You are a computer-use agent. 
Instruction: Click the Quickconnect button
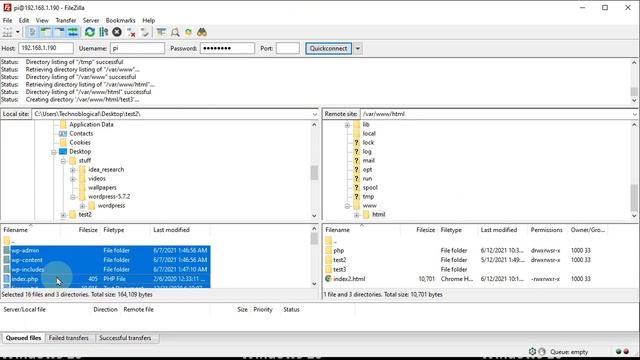pyautogui.click(x=328, y=48)
